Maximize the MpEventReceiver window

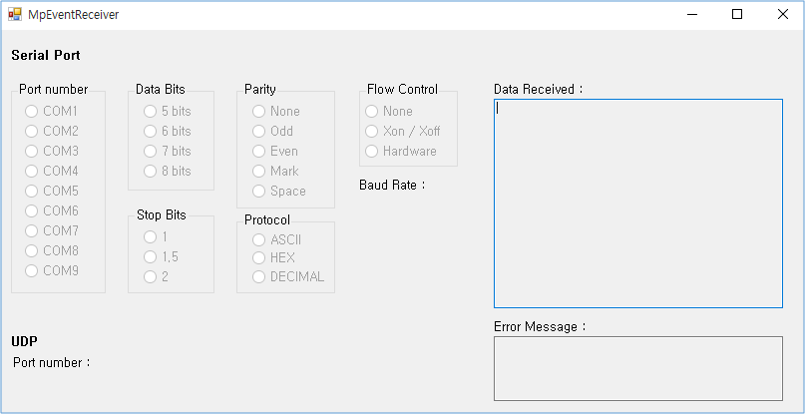(737, 14)
